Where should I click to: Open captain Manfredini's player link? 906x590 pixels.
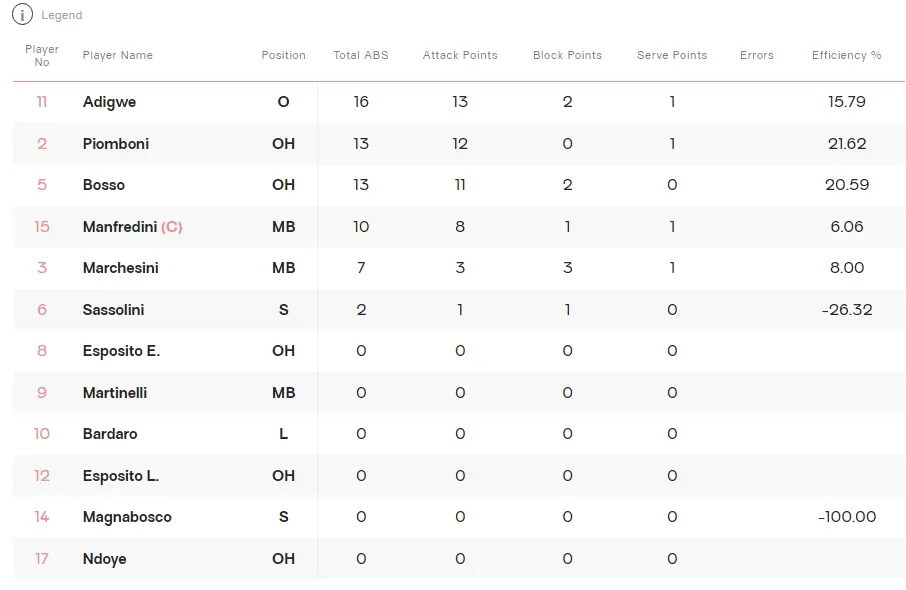click(x=121, y=227)
